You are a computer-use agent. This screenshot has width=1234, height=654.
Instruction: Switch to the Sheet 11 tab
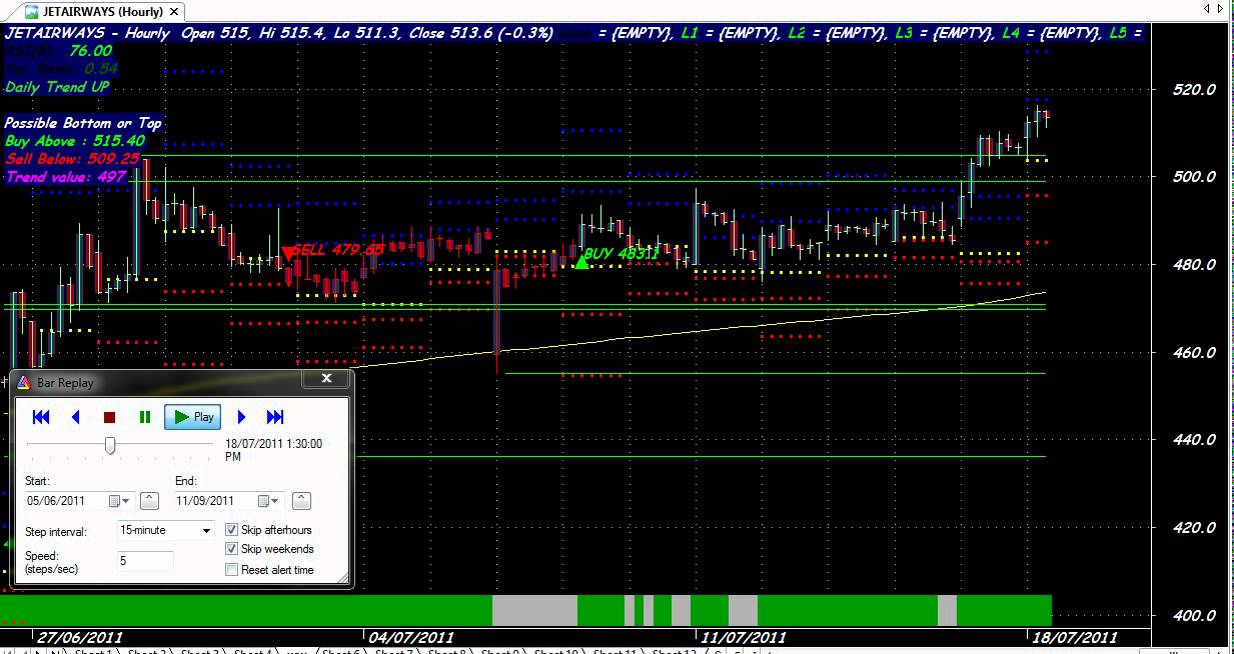[x=614, y=651]
